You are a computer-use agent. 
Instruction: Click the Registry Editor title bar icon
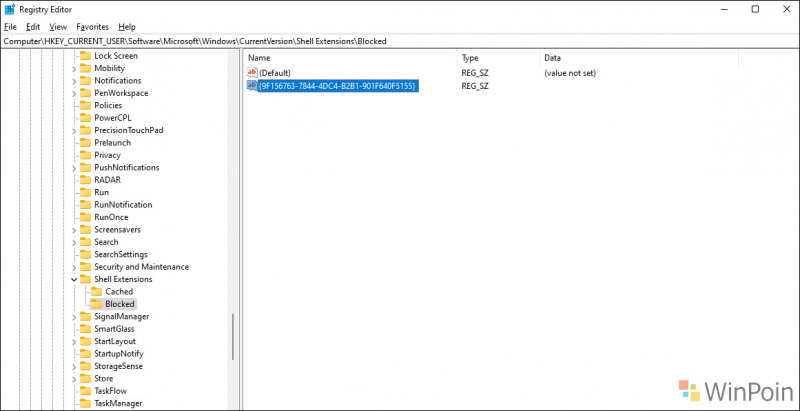[x=9, y=9]
